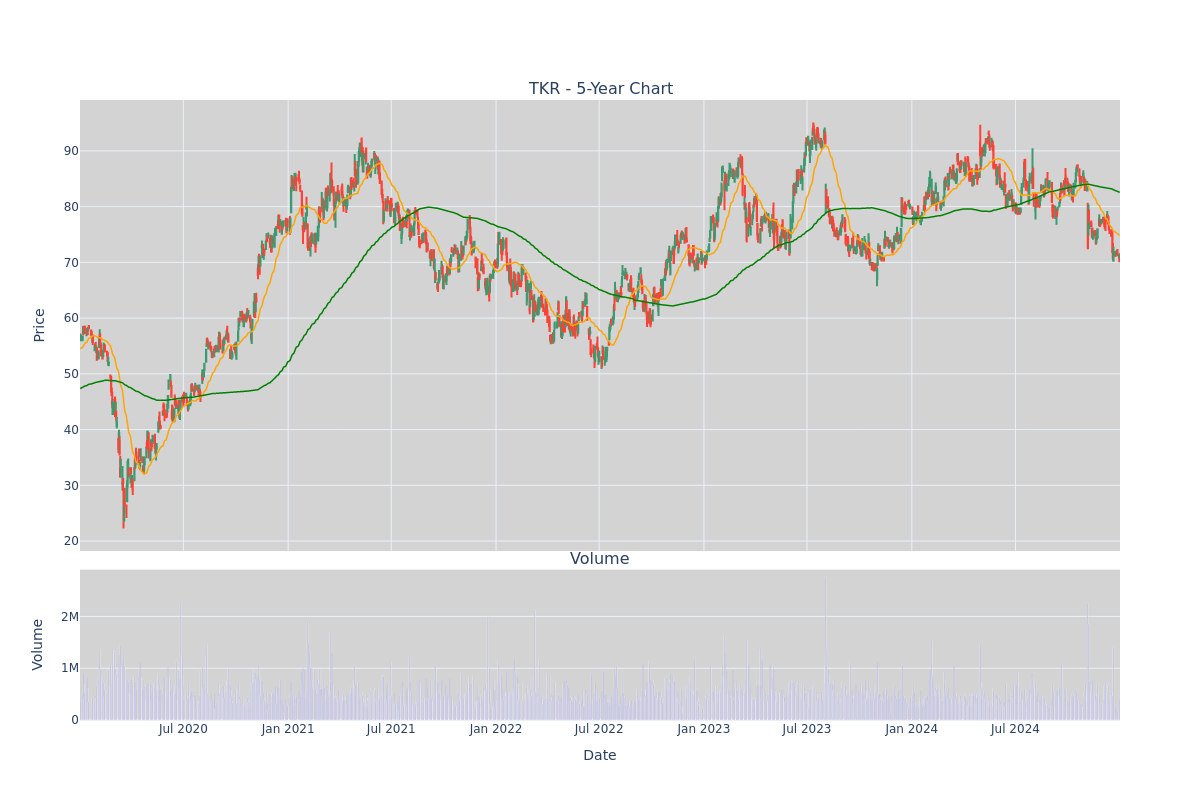
Task: Pick the "Jul 2024" date tick label
Action: pos(1015,729)
